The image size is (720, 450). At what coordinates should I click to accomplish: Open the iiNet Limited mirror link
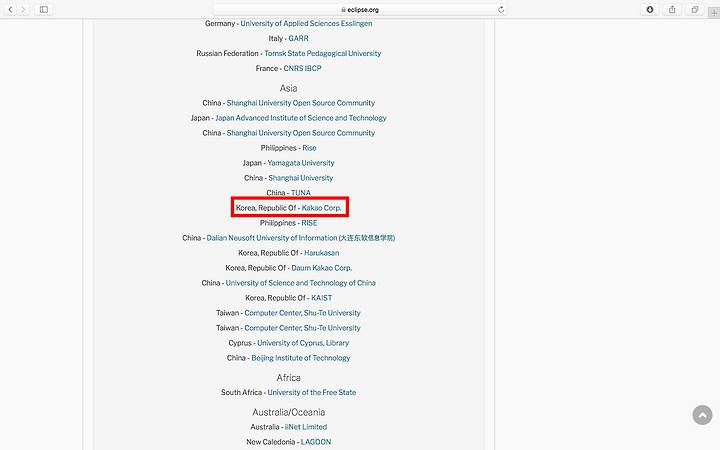(x=306, y=427)
